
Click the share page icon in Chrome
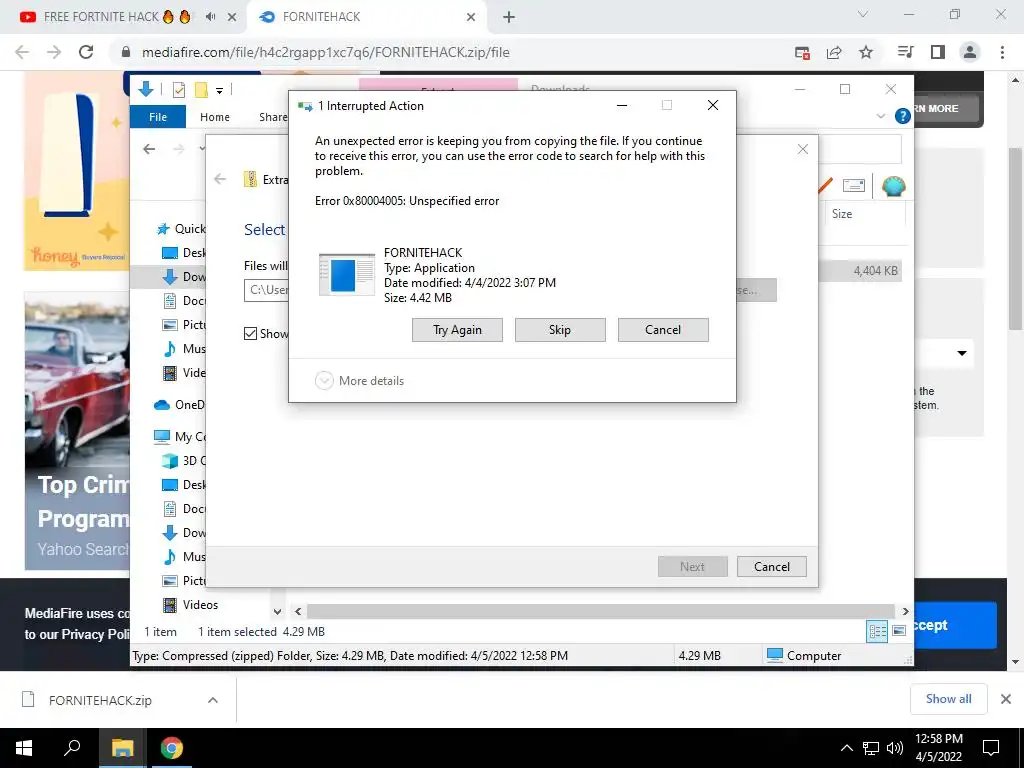[834, 52]
